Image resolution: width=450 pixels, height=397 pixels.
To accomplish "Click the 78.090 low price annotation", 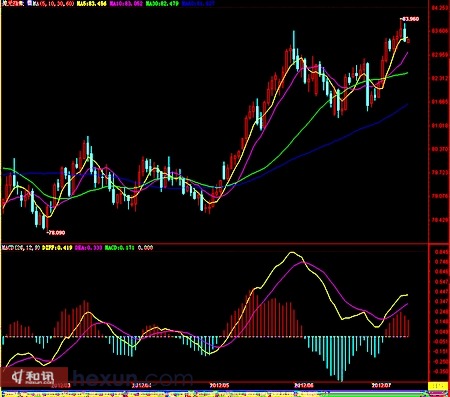I will click(56, 232).
